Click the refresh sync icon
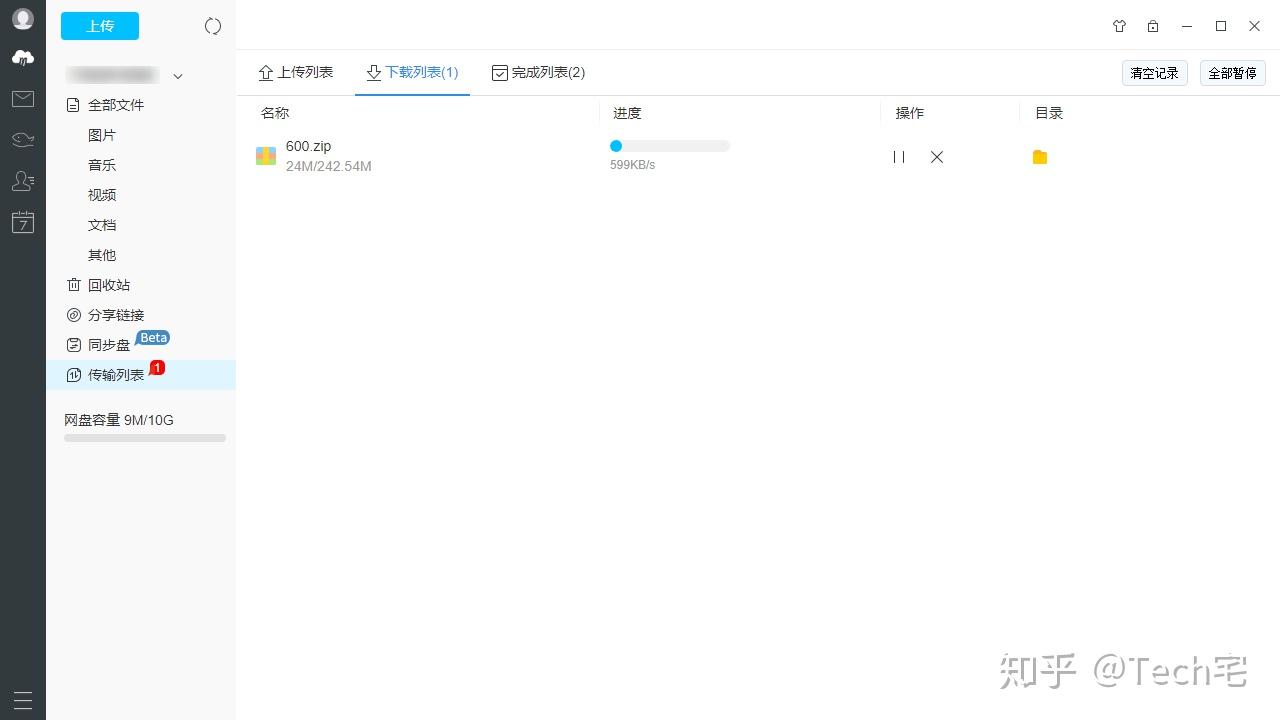The image size is (1280, 720). click(213, 27)
